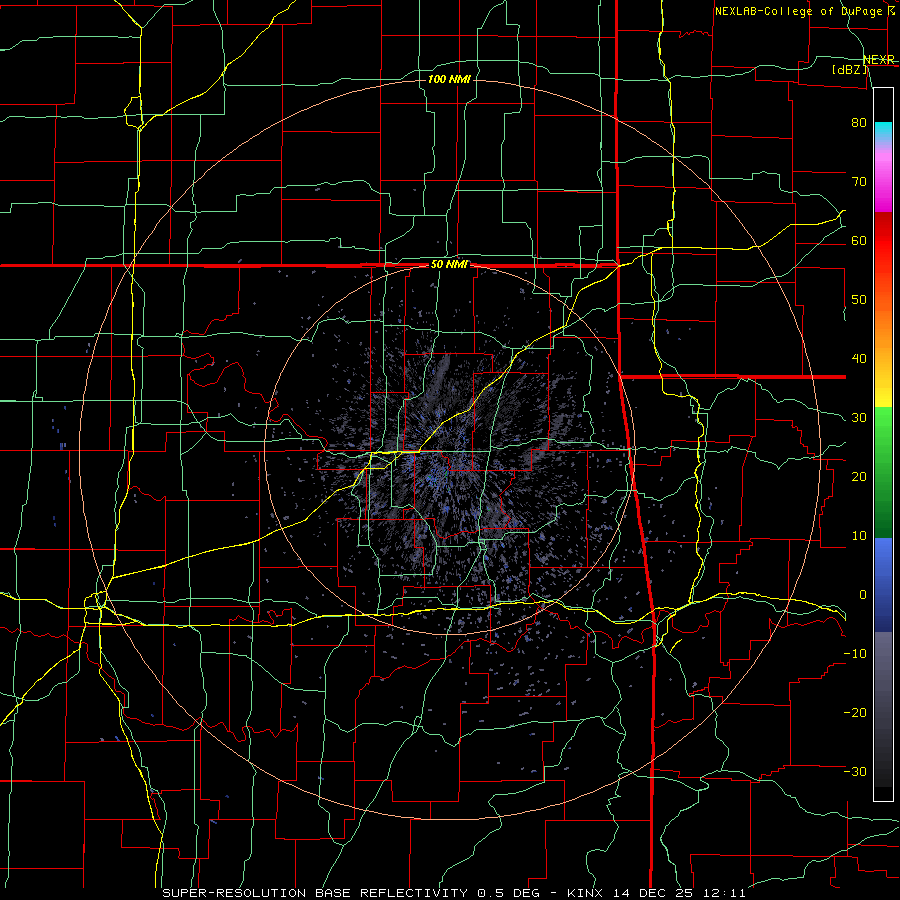Click the 60 value on the dBZ scale
This screenshot has height=900, width=900.
[x=859, y=240]
